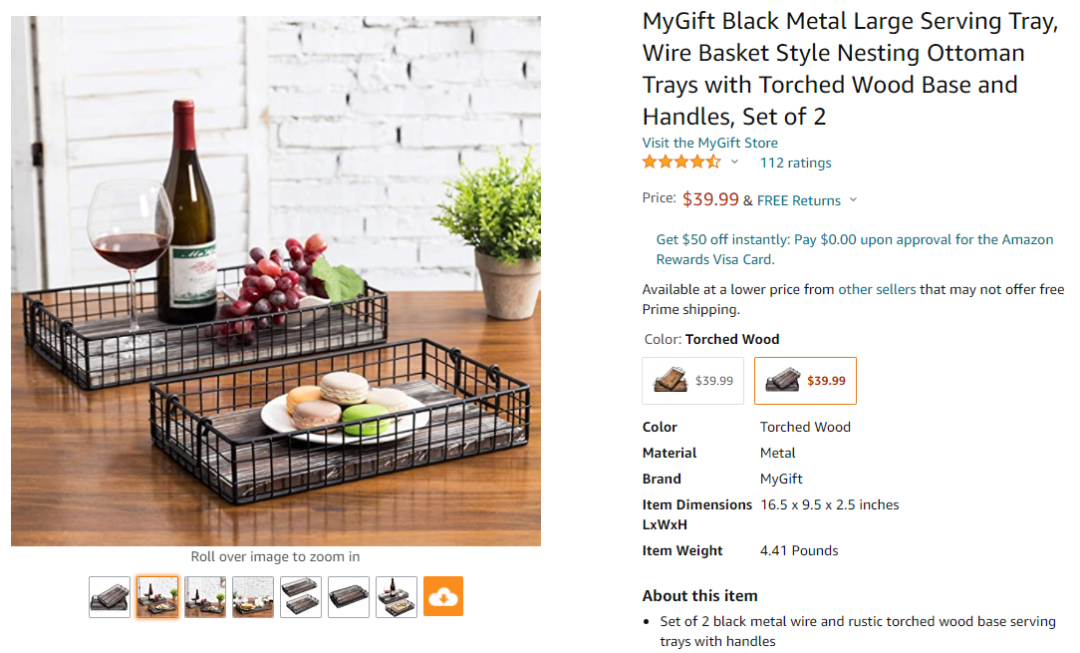Viewport: 1080px width, 653px height.
Task: Choose the lighter brown wood color swatch
Action: pyautogui.click(x=693, y=381)
